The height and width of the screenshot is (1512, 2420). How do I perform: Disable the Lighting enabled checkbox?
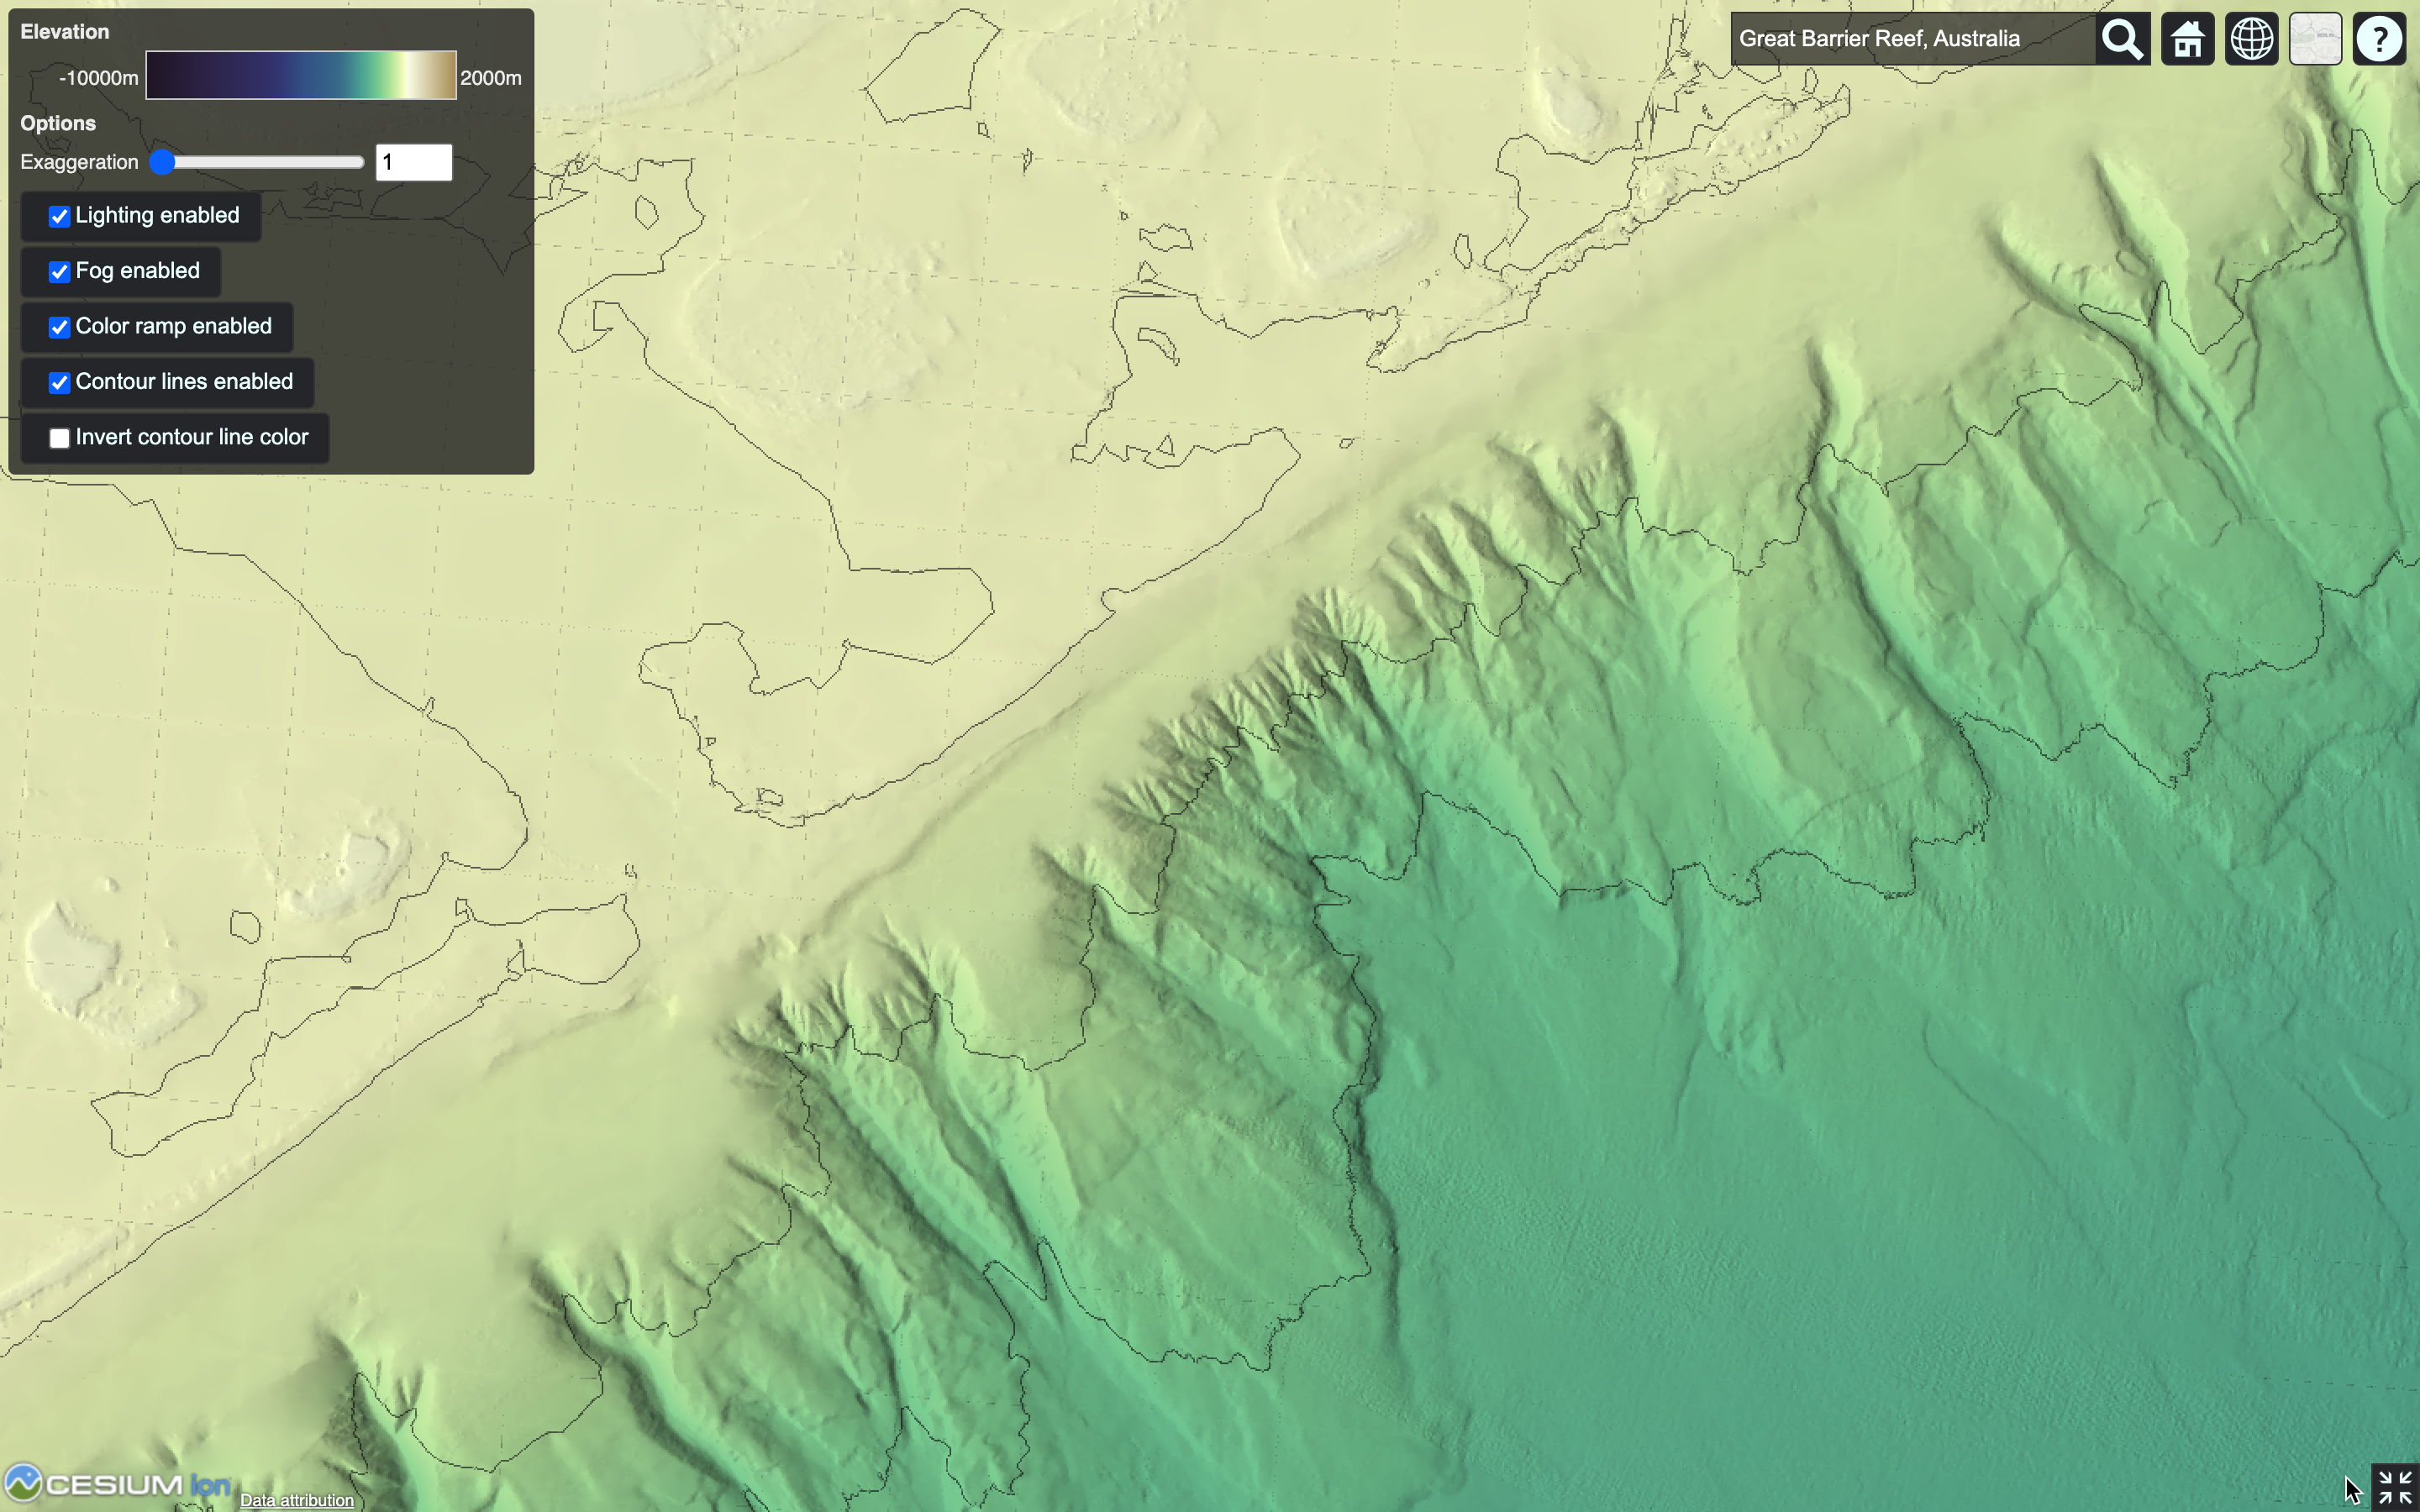point(60,216)
